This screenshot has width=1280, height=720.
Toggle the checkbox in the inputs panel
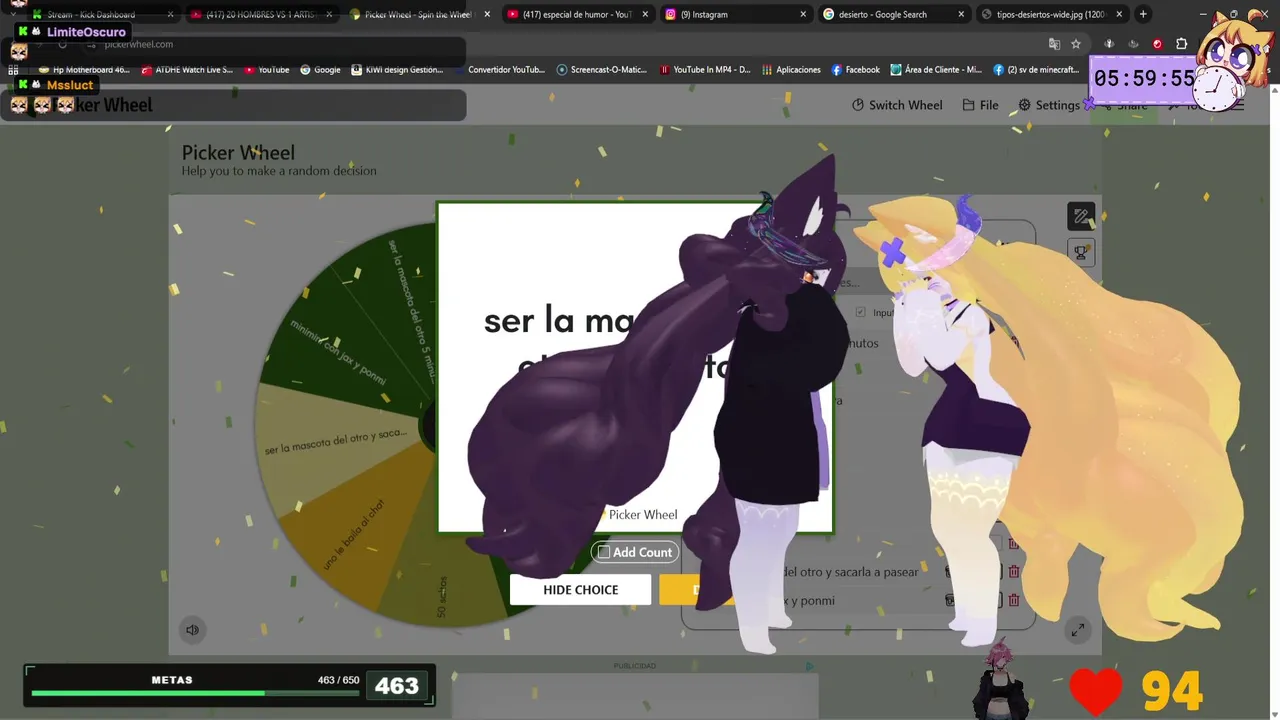pyautogui.click(x=860, y=312)
